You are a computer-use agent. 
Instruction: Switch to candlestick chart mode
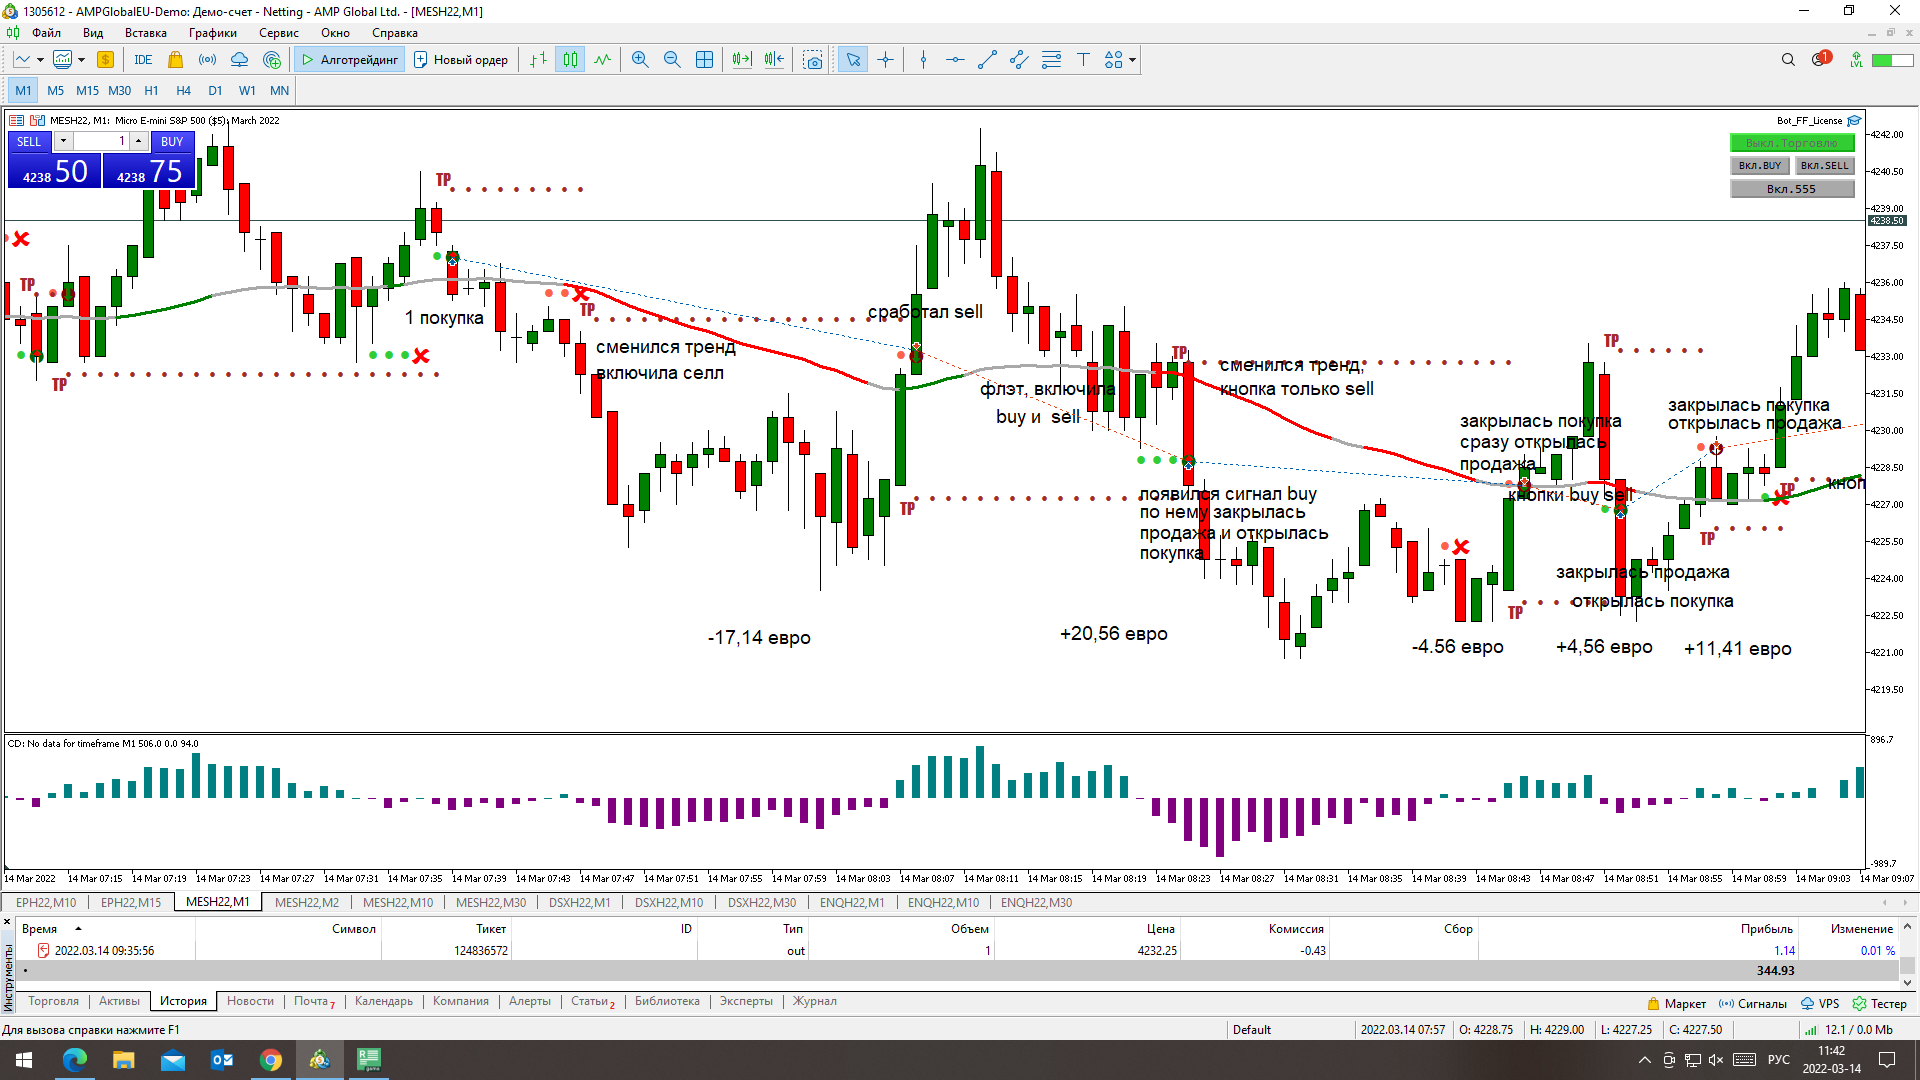pyautogui.click(x=570, y=60)
